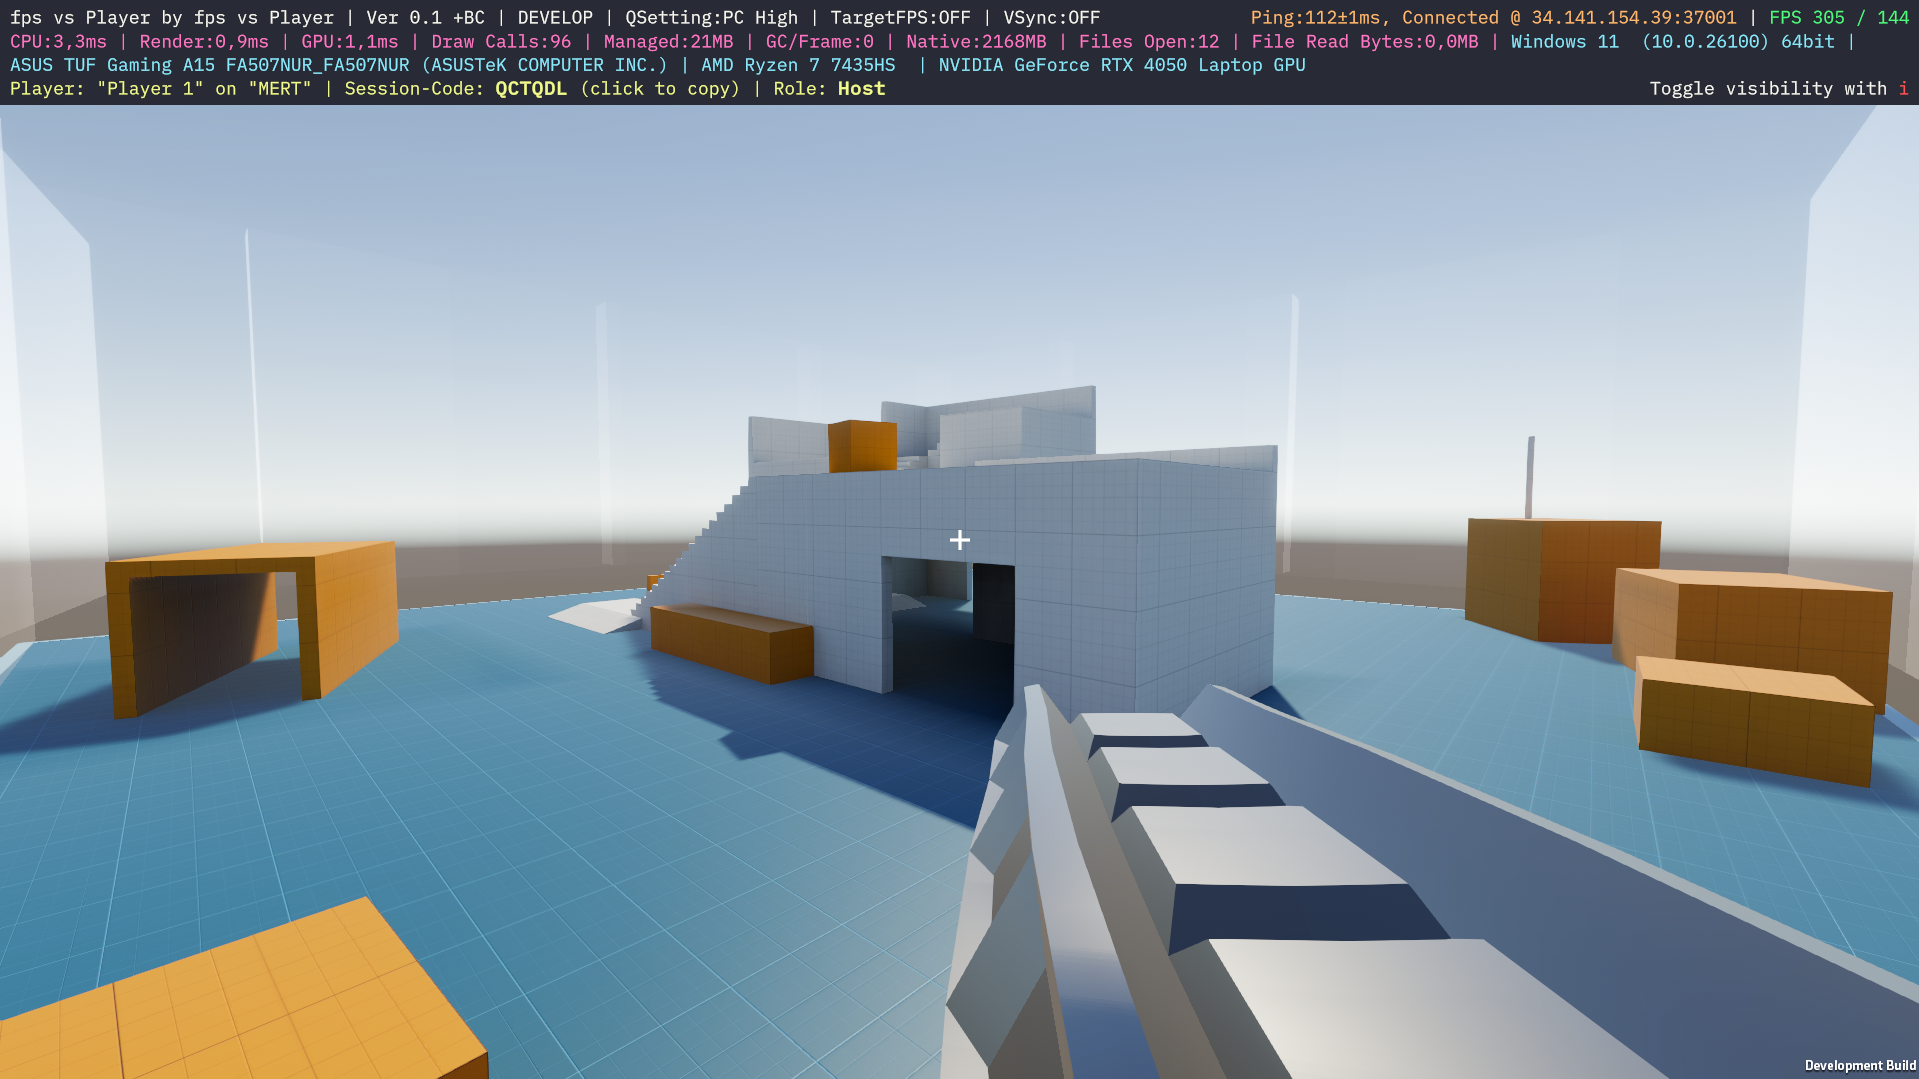Click the Windows 11 OS version text

click(1673, 42)
